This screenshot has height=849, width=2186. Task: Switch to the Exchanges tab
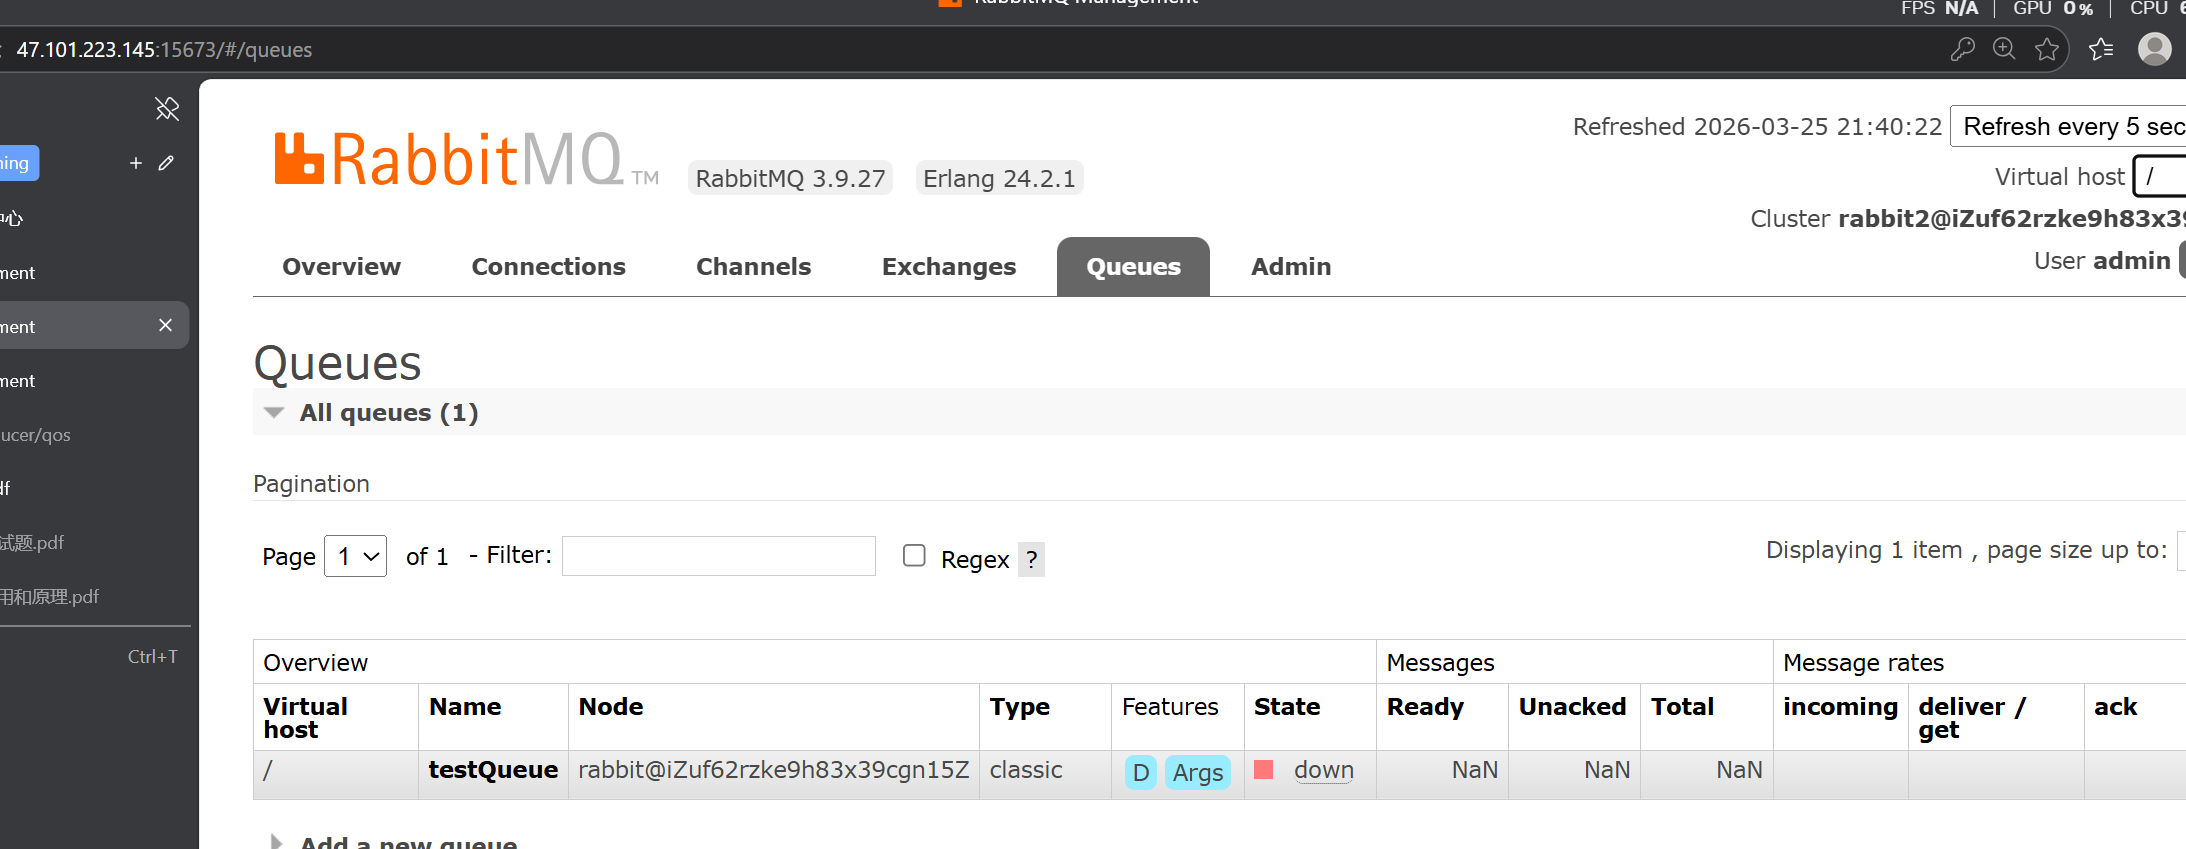click(948, 267)
